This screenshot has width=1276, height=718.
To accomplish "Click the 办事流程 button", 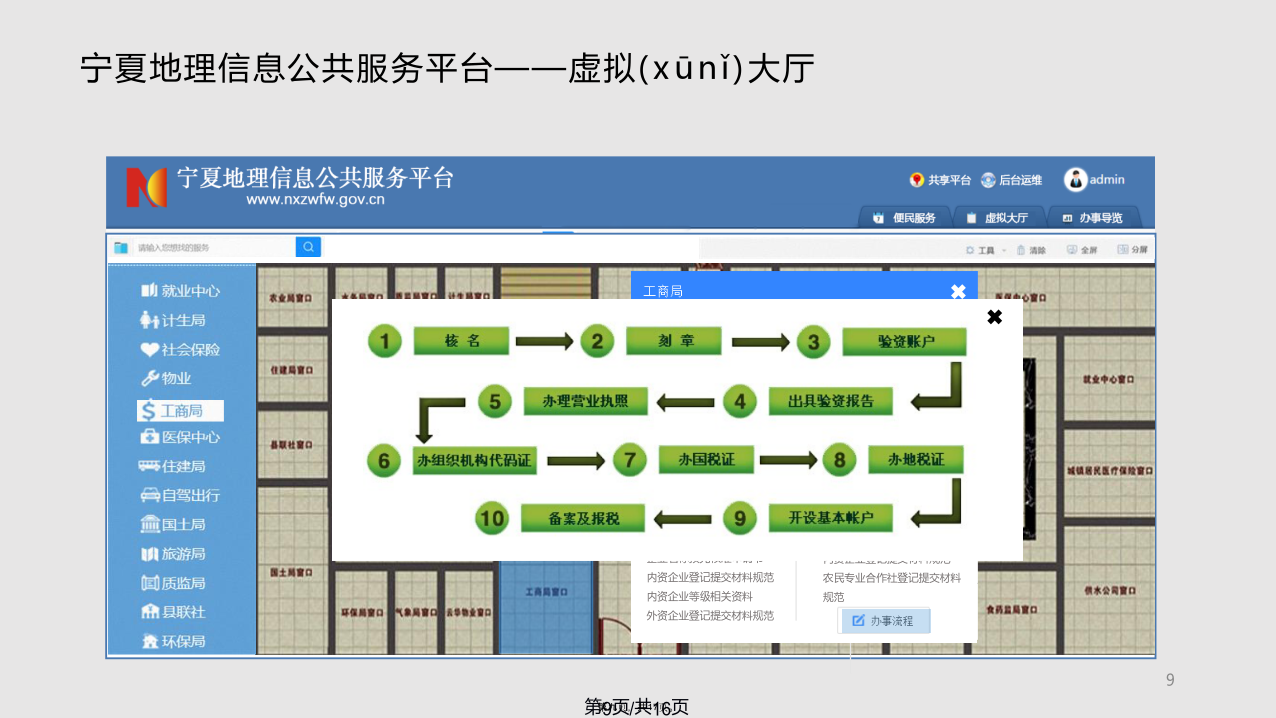I will (x=883, y=621).
